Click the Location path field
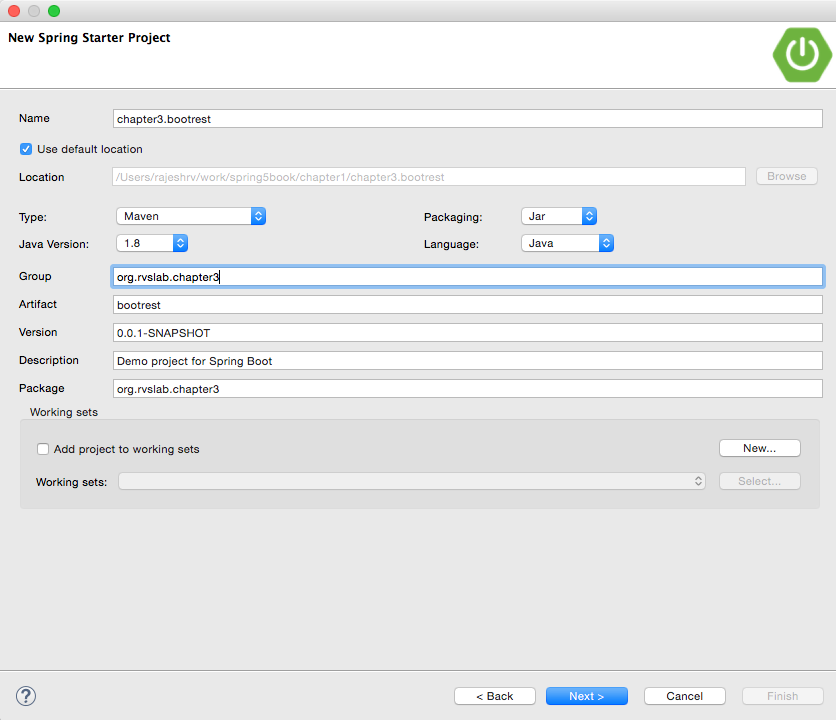Image resolution: width=836 pixels, height=720 pixels. click(x=429, y=177)
